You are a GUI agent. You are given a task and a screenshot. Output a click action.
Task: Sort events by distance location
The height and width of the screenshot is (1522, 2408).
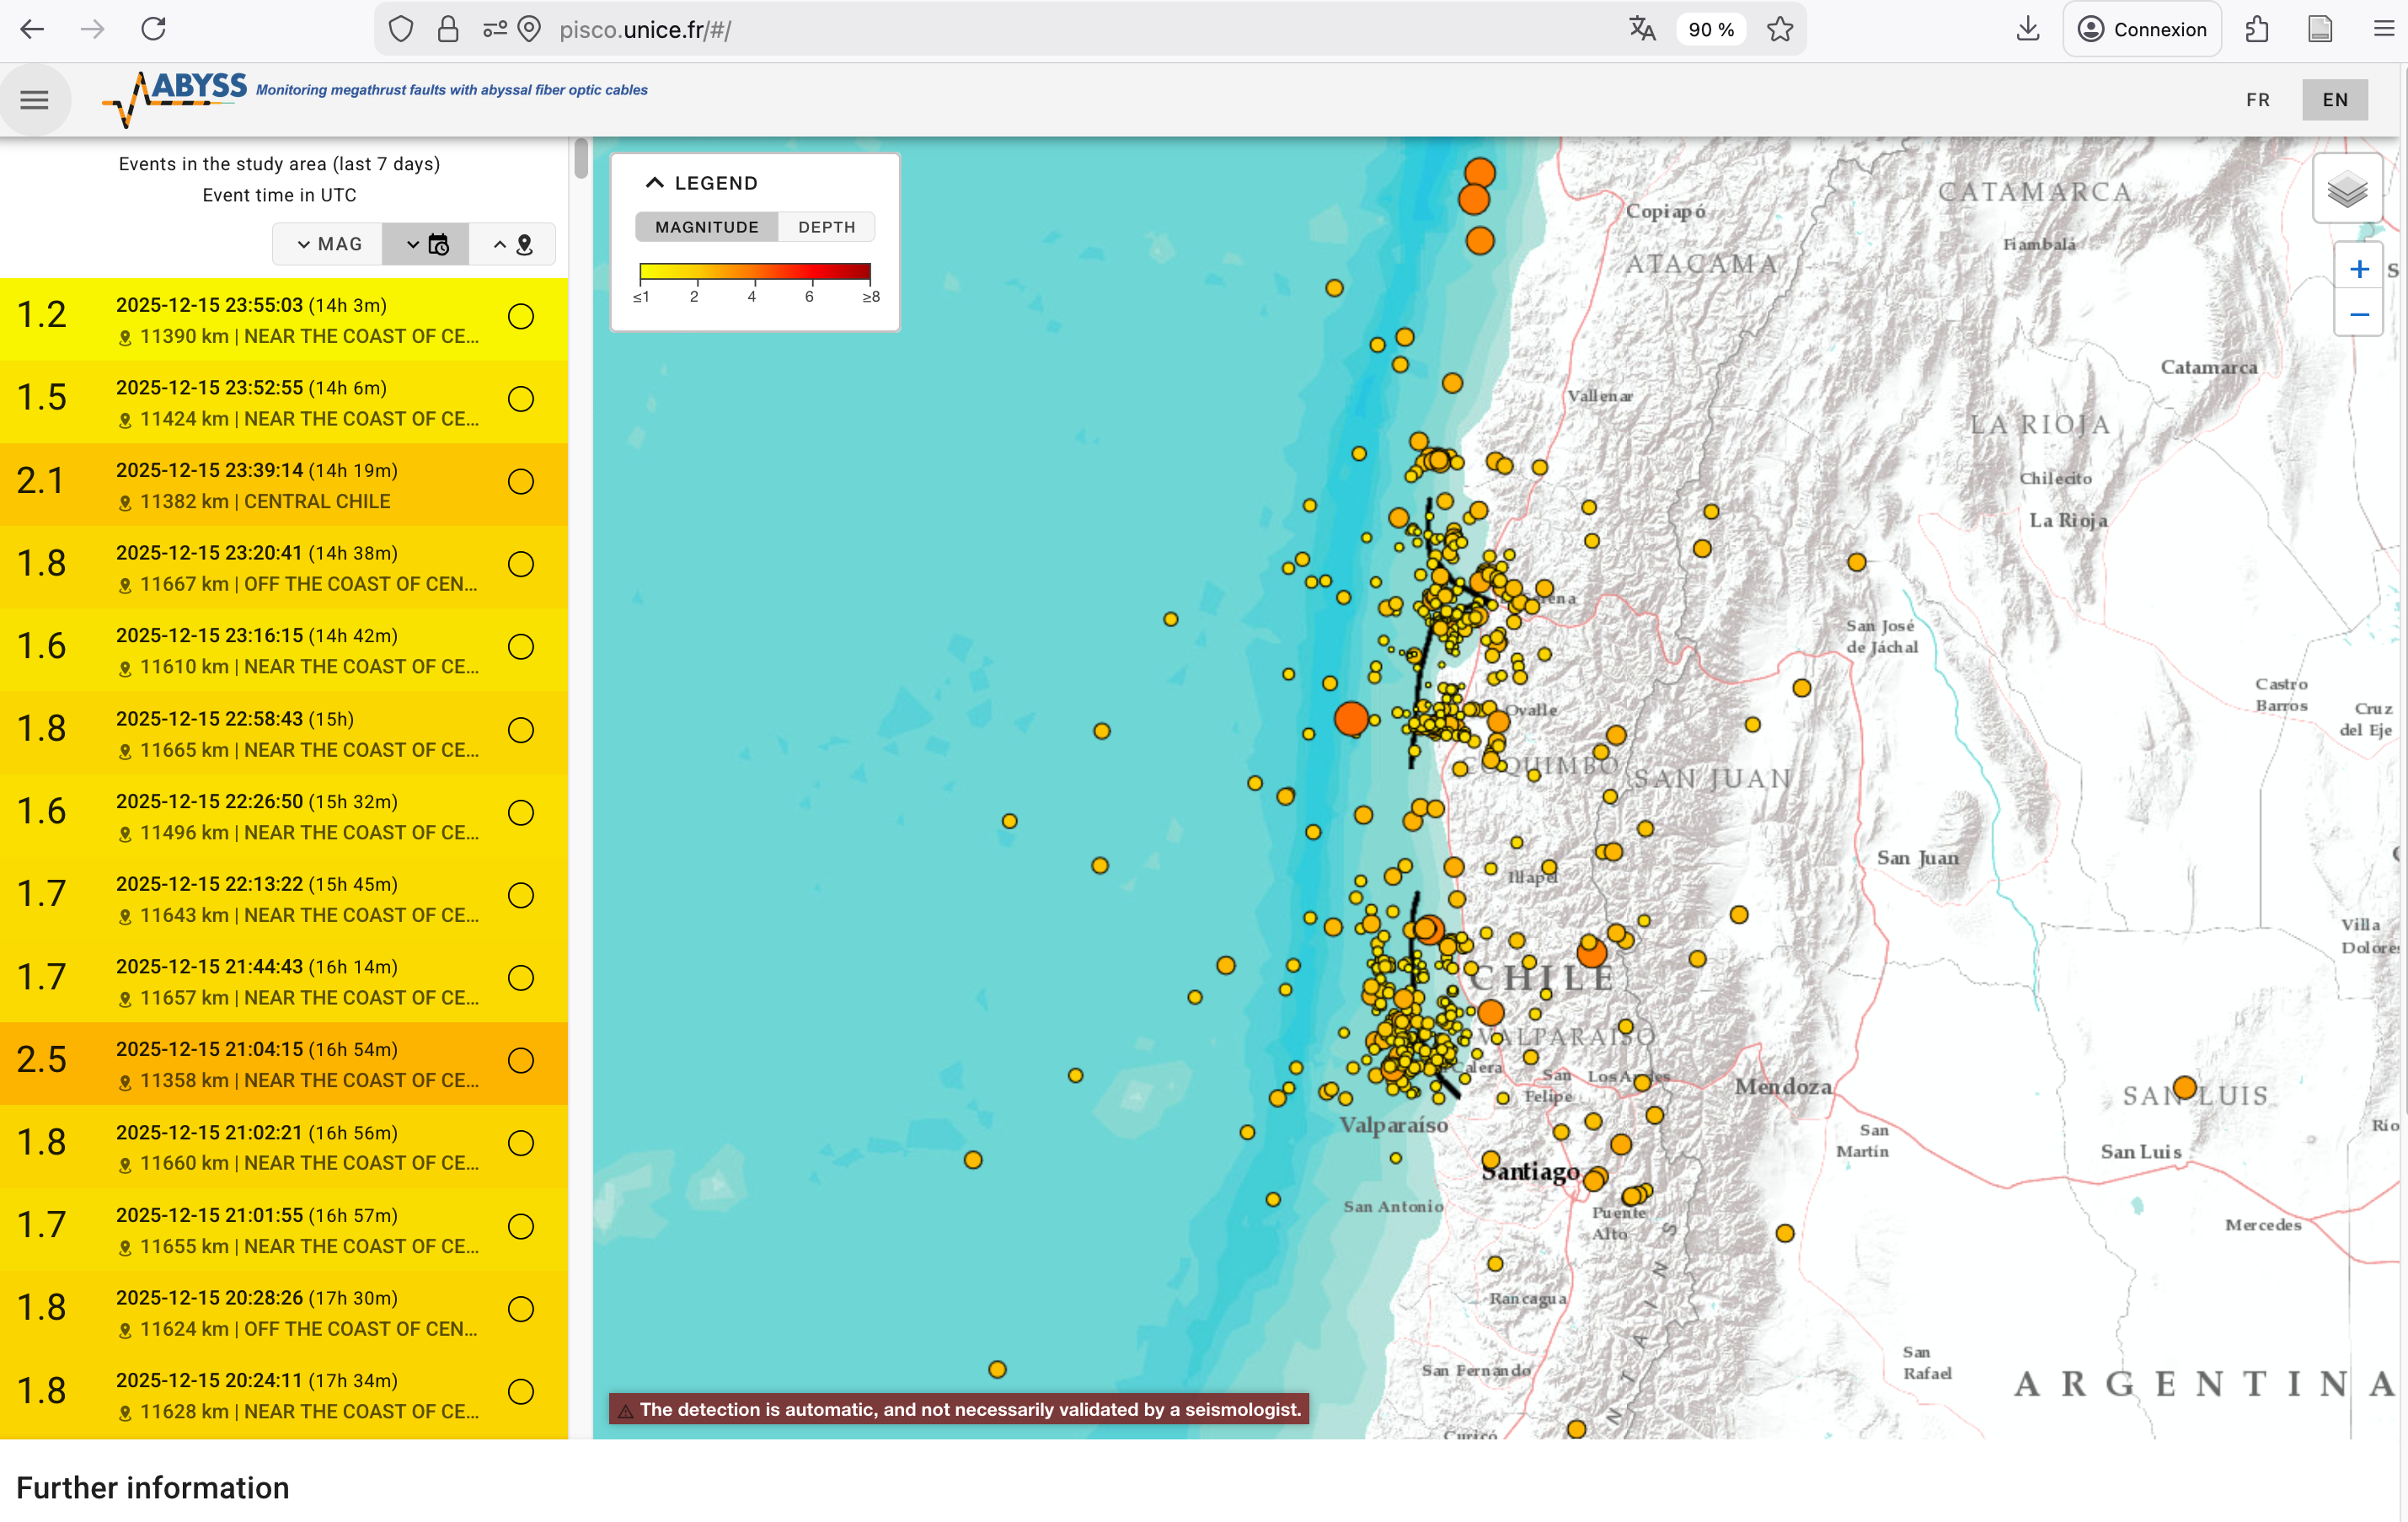pos(513,244)
